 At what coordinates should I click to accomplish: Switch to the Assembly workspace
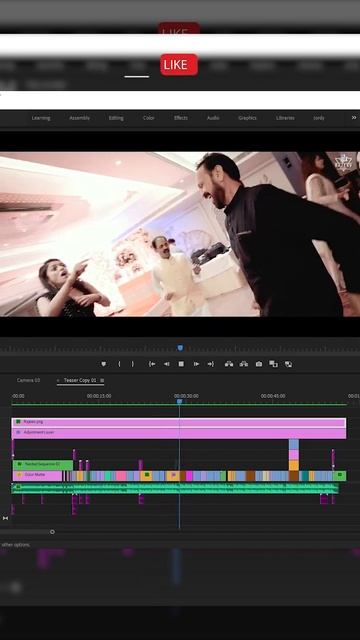pos(79,118)
